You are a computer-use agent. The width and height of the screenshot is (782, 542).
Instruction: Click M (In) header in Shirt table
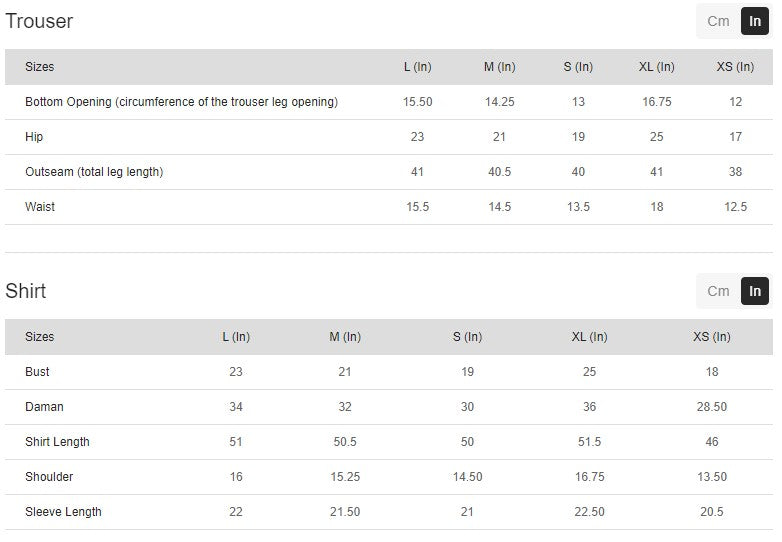click(345, 337)
